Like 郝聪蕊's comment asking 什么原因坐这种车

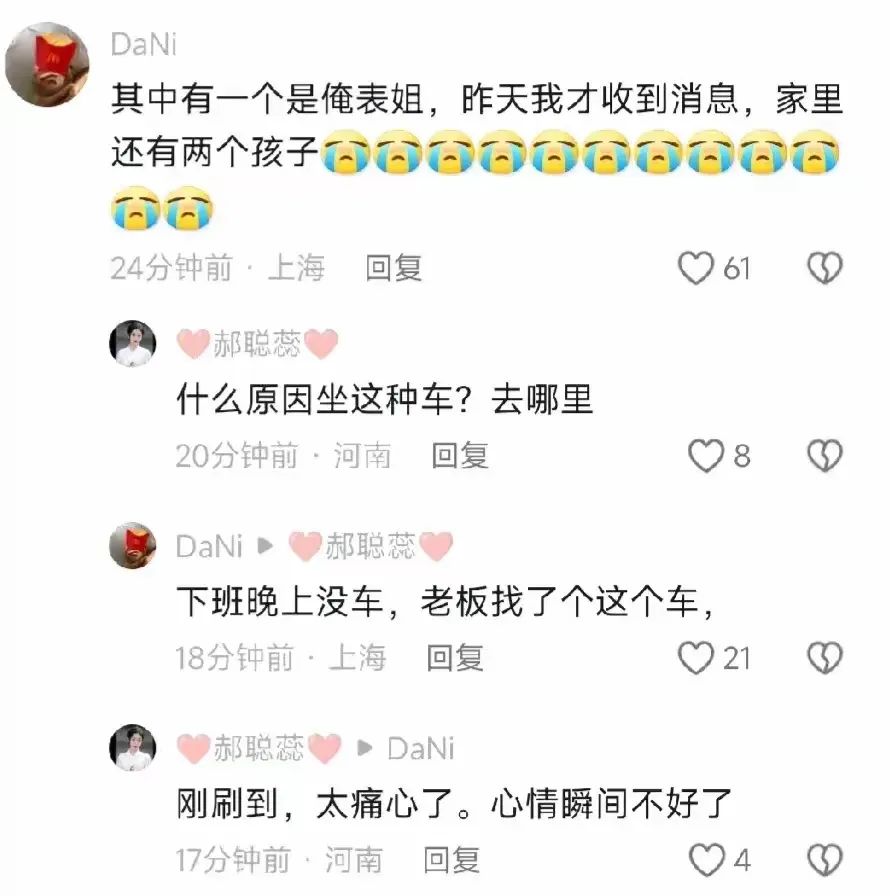706,456
